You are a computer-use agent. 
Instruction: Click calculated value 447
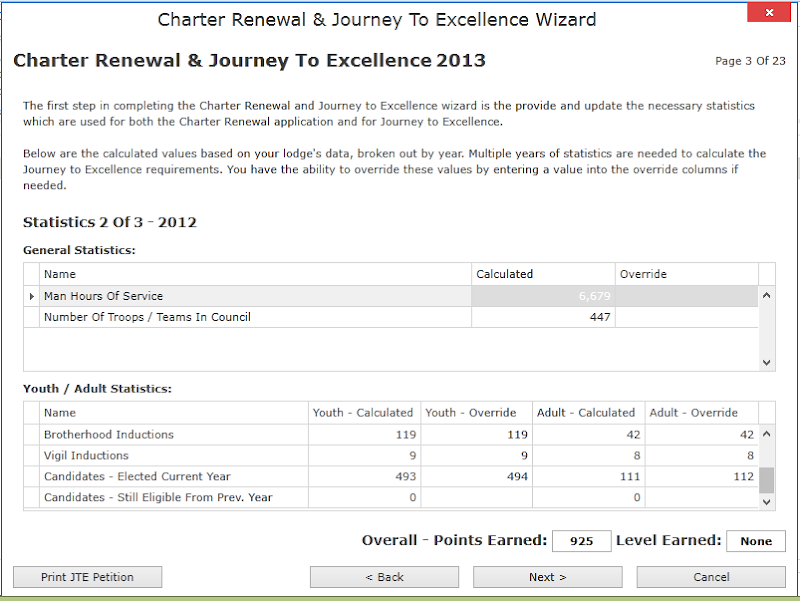point(543,317)
